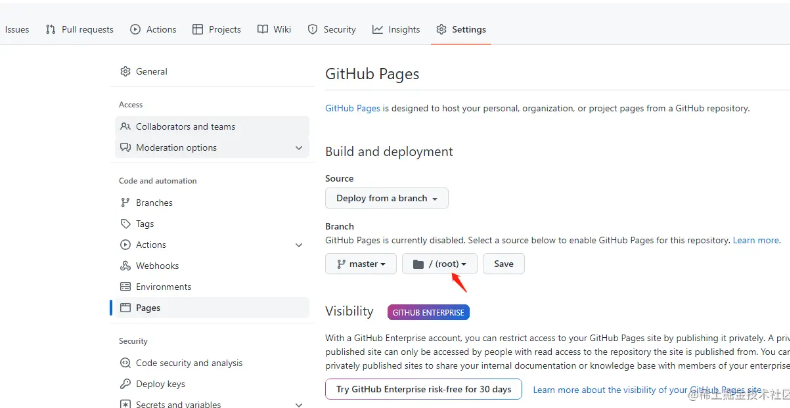This screenshot has width=790, height=408.
Task: Click the General gear icon in sidebar
Action: (x=125, y=72)
